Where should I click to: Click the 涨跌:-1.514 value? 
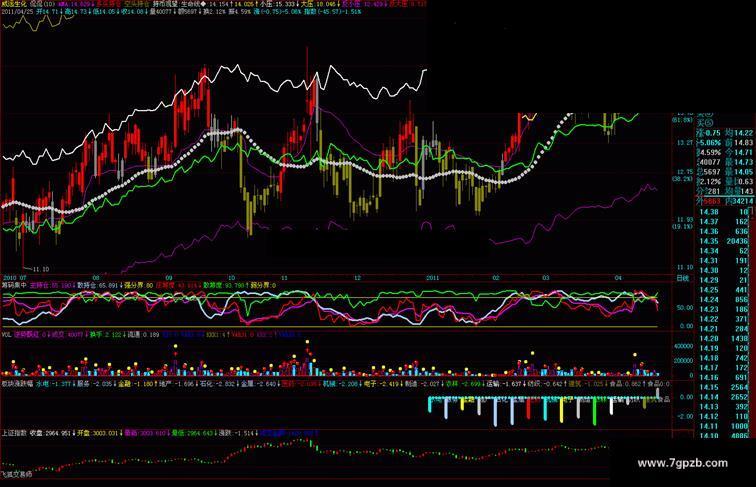[236, 433]
